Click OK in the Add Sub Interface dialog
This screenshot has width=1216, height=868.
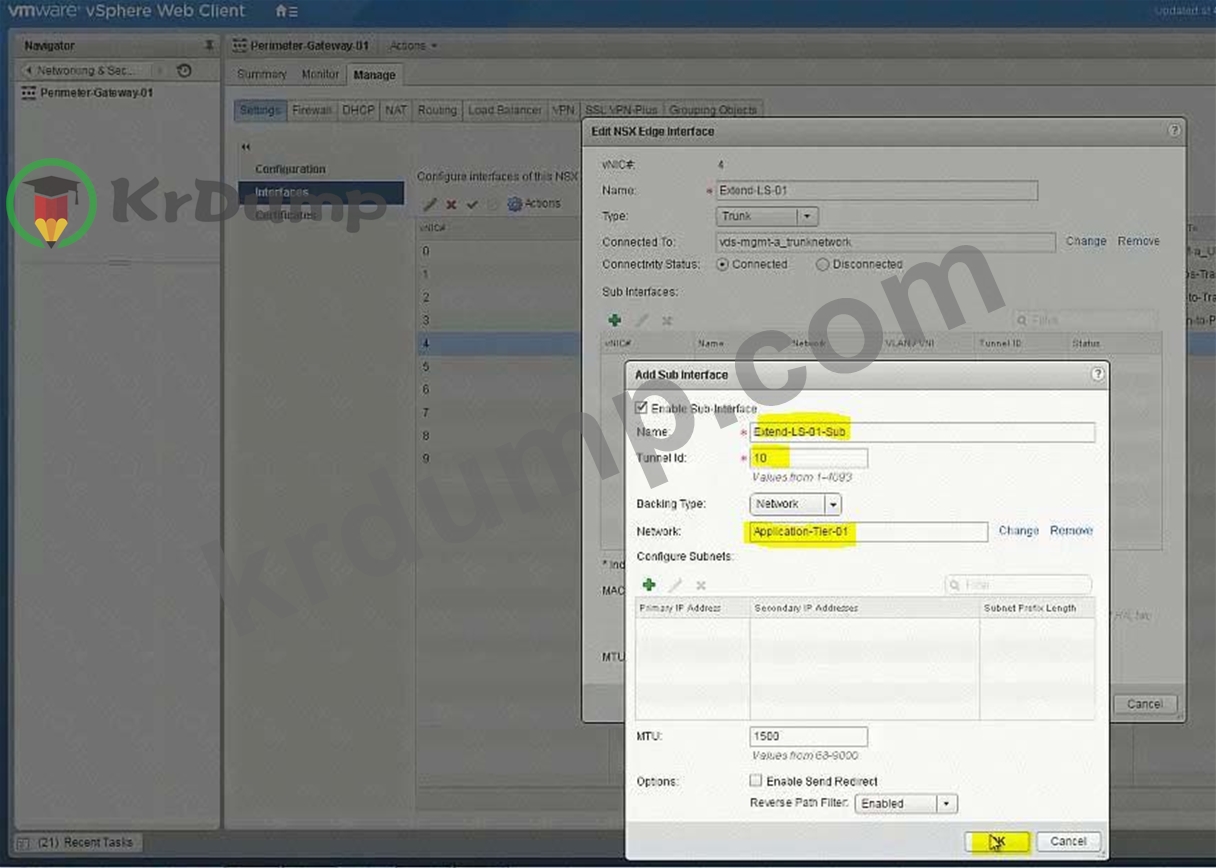[997, 841]
